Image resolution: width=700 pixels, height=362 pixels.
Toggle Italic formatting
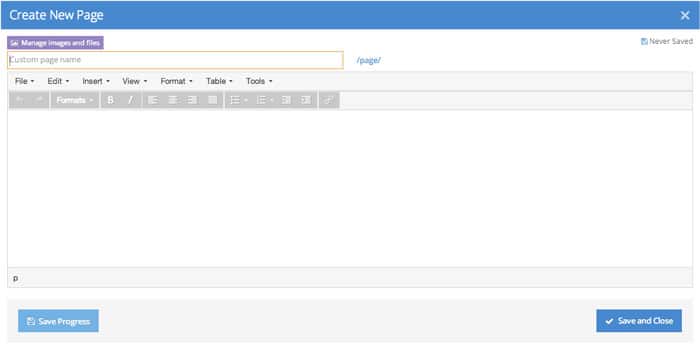pos(130,100)
